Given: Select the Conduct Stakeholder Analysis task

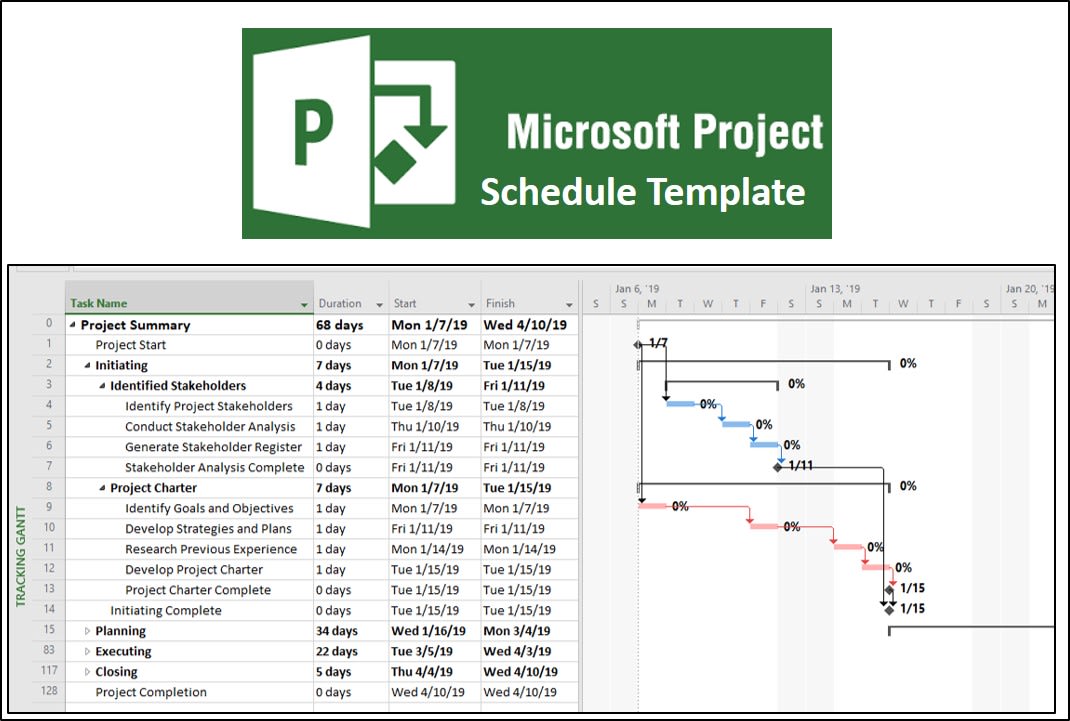Looking at the screenshot, I should click(x=210, y=427).
